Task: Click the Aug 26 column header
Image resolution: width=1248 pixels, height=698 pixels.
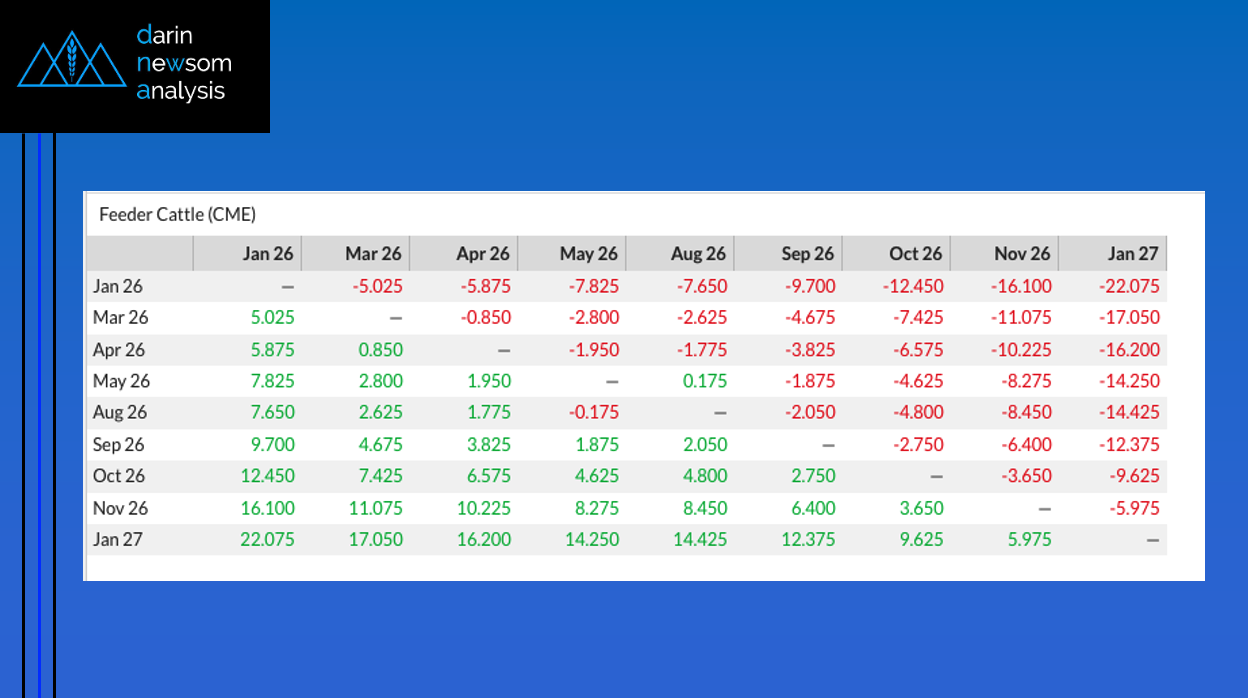Action: click(x=698, y=254)
